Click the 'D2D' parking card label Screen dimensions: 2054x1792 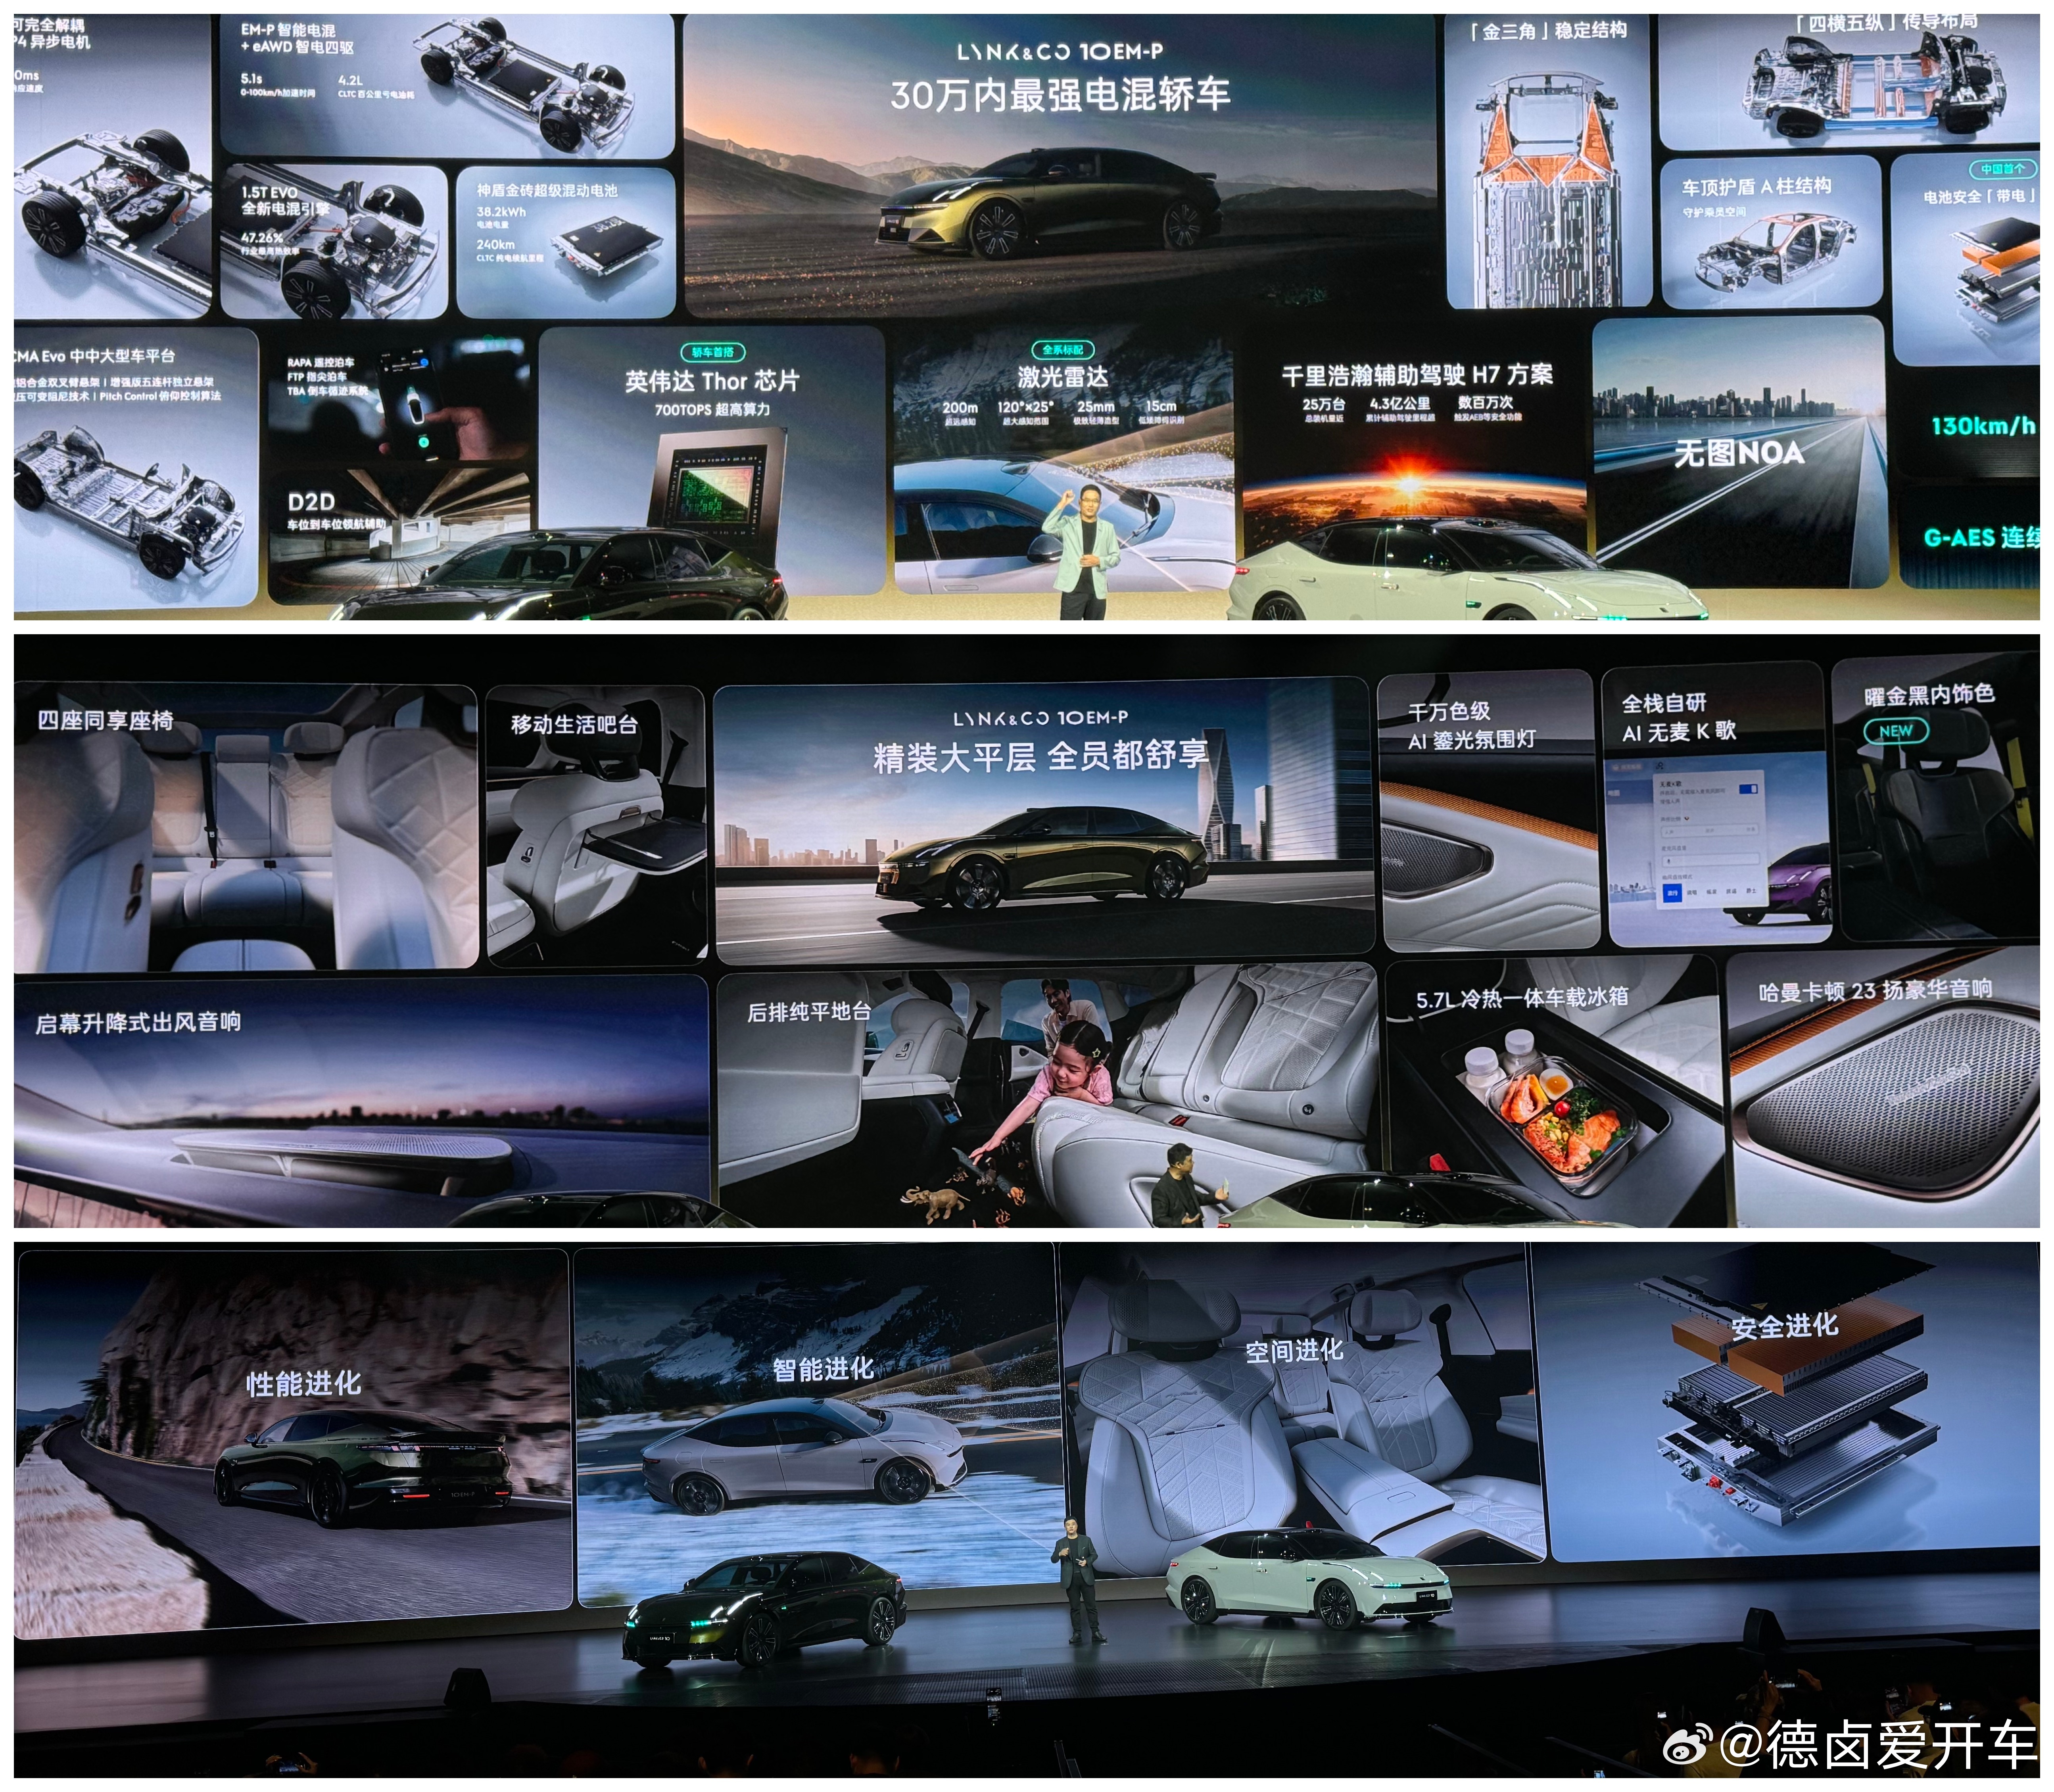(311, 502)
